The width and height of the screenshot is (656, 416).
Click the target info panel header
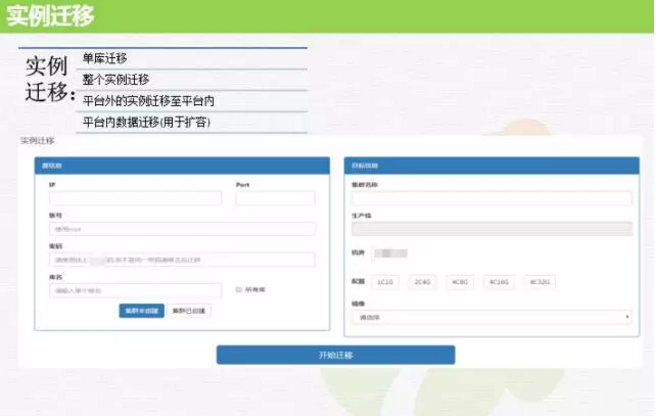pos(492,166)
